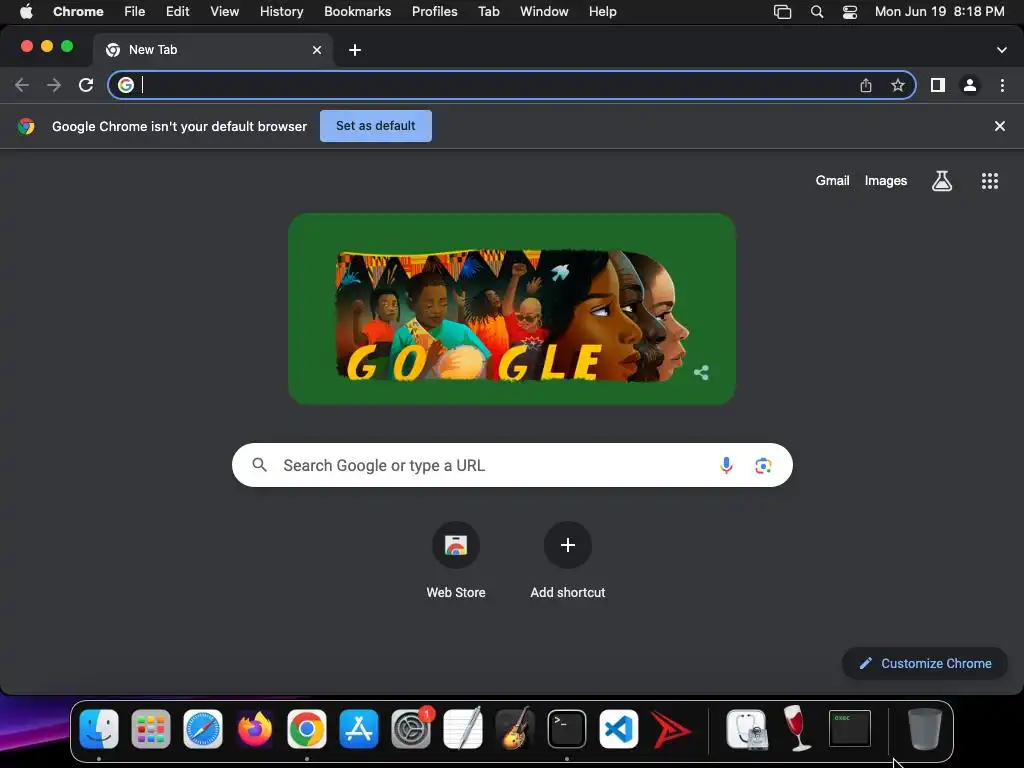1024x768 pixels.
Task: Launch Firefox from the Dock
Action: [x=255, y=729]
